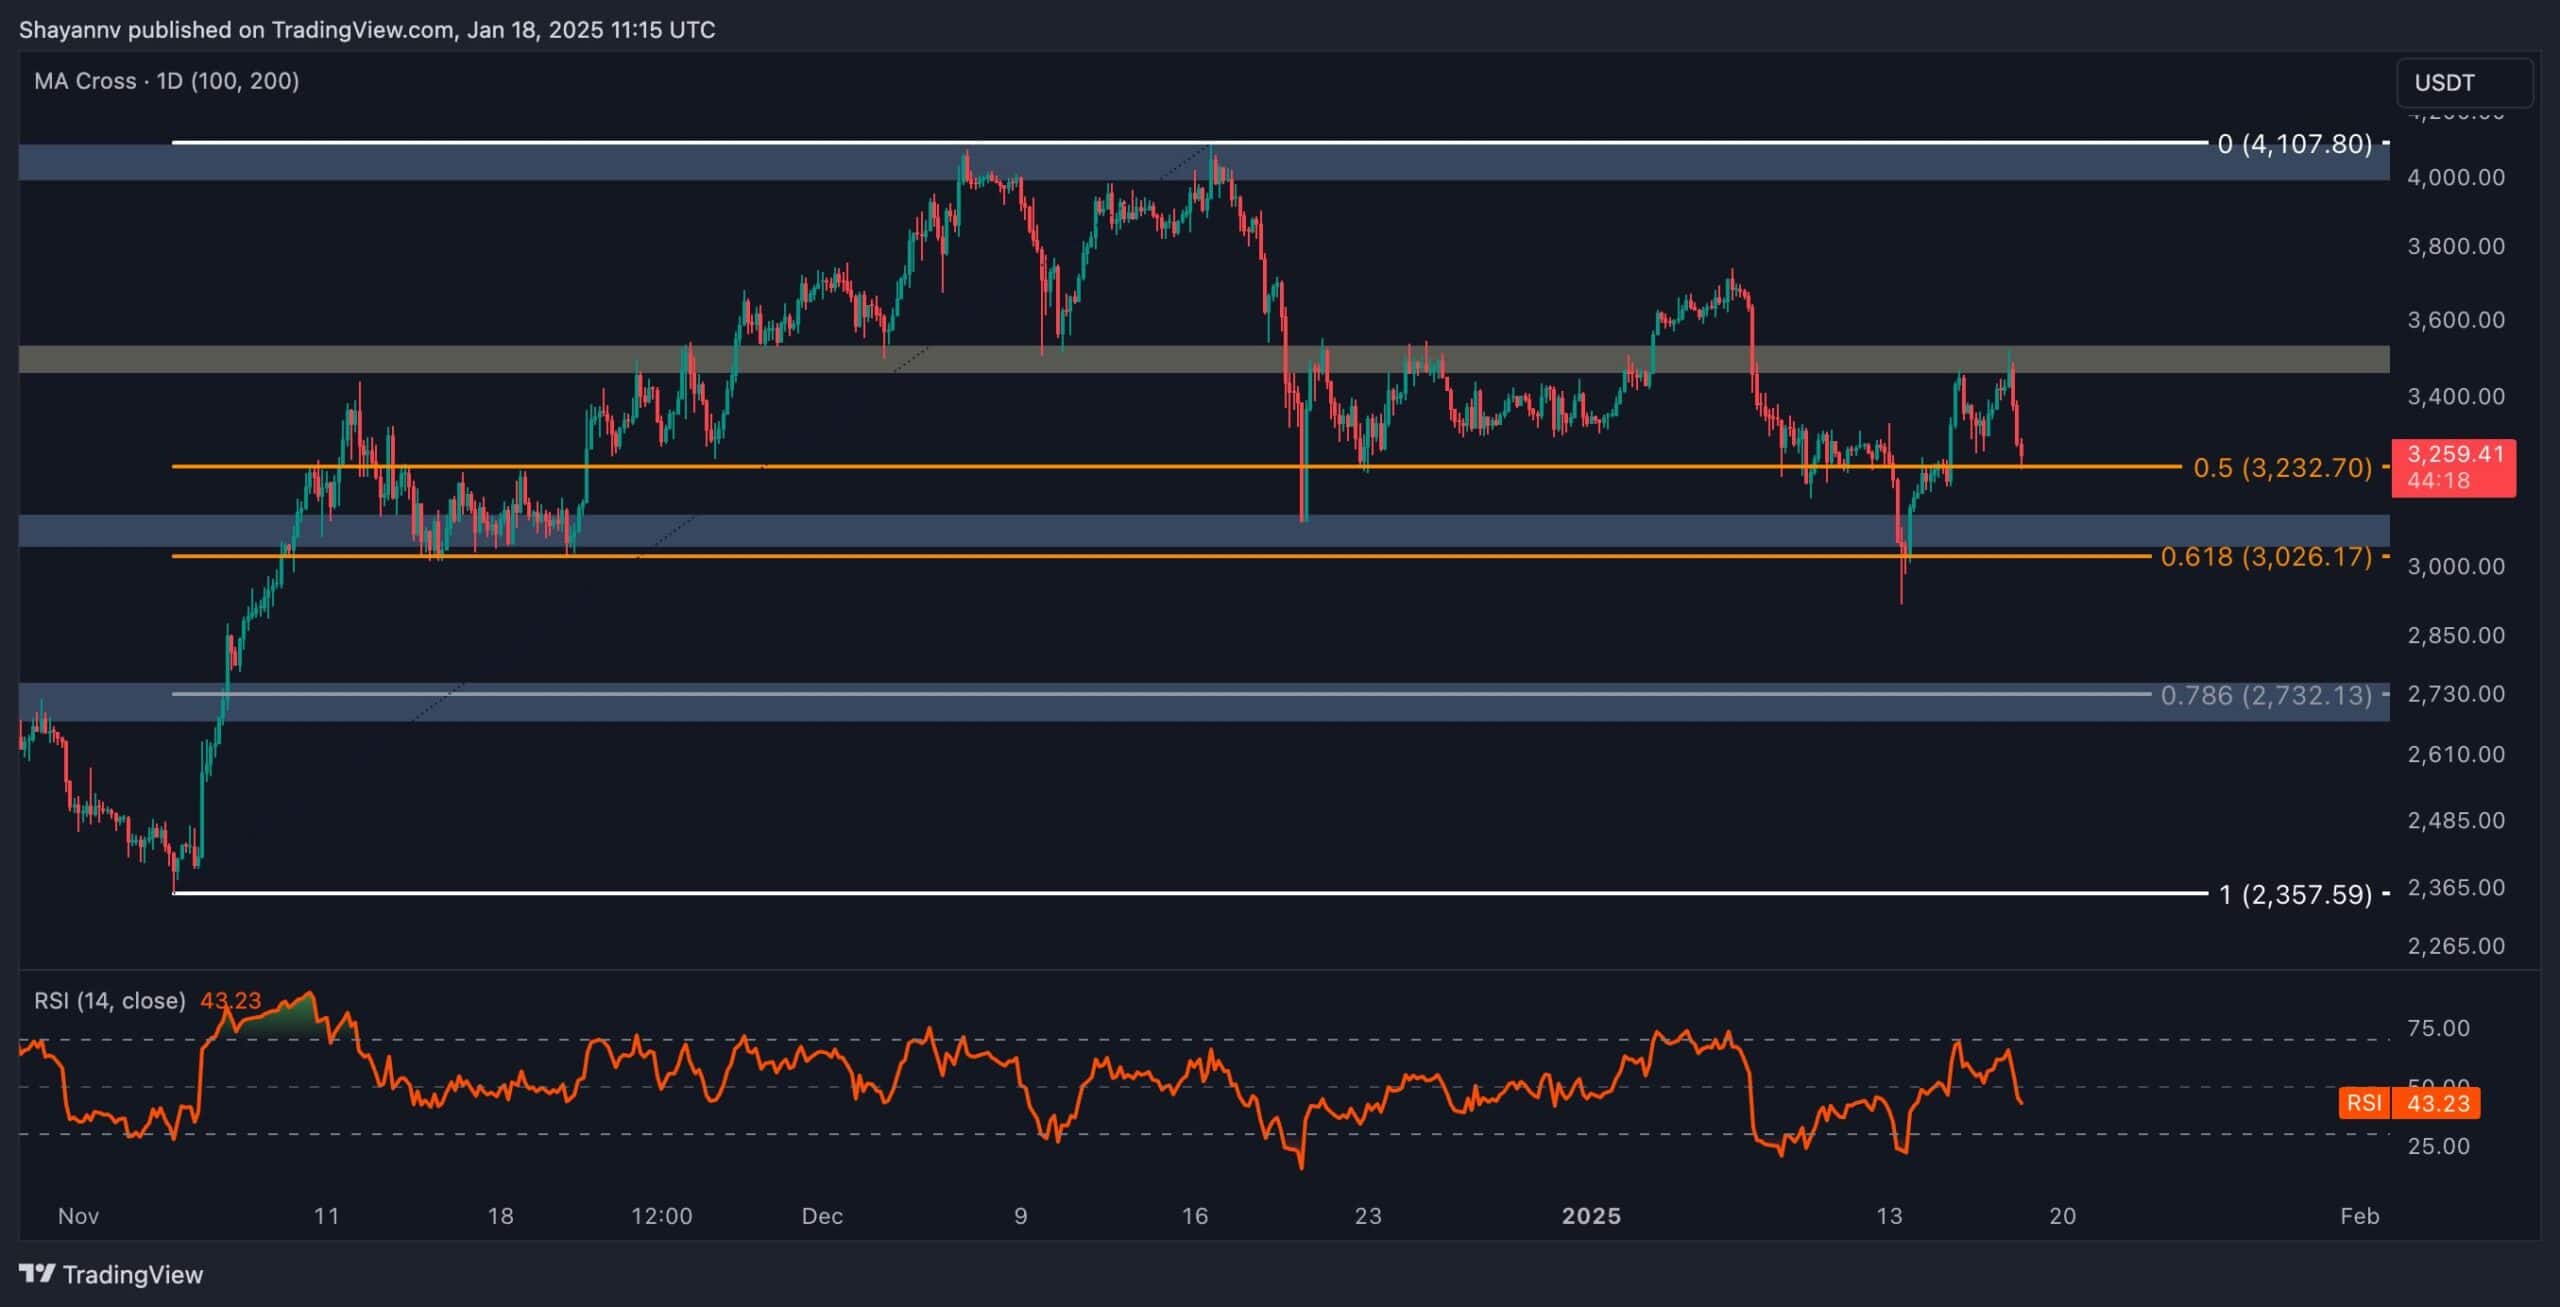The width and height of the screenshot is (2560, 1307).
Task: Click the orange 43.23 value beside RSI legend
Action: [230, 1000]
